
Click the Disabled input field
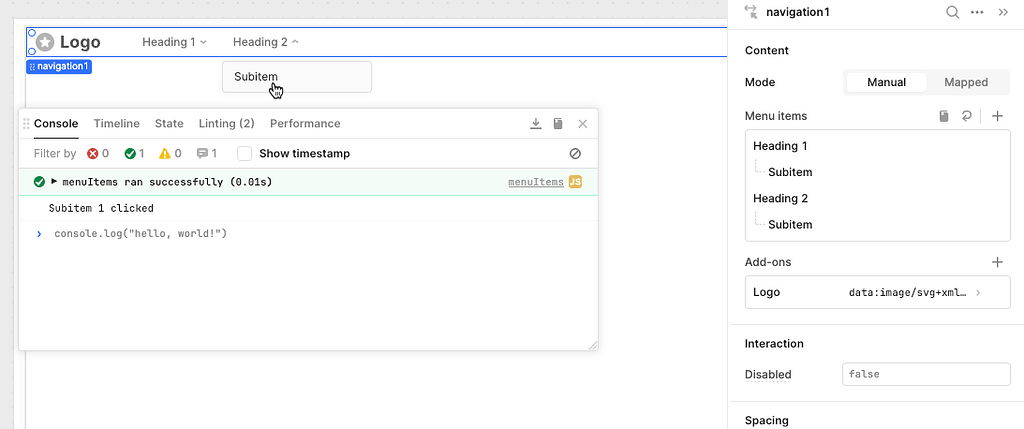coord(926,374)
